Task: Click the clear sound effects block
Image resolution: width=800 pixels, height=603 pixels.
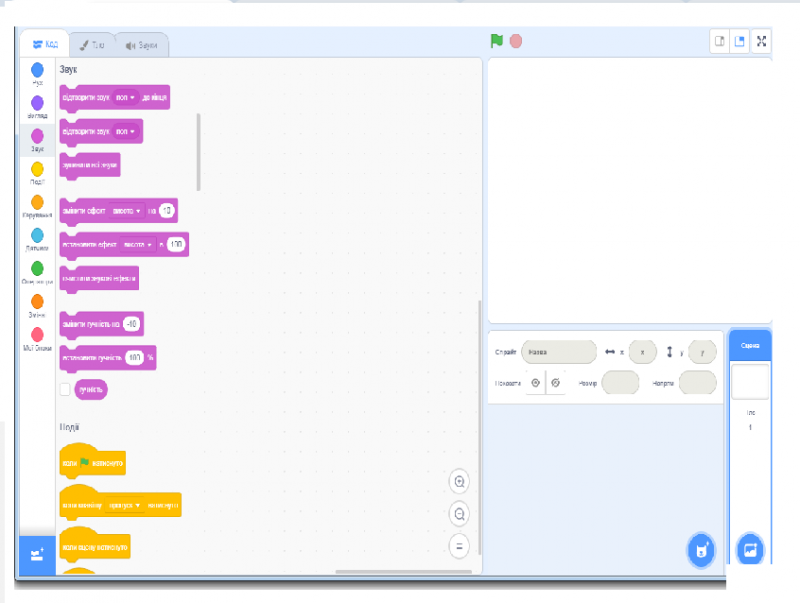Action: (99, 279)
